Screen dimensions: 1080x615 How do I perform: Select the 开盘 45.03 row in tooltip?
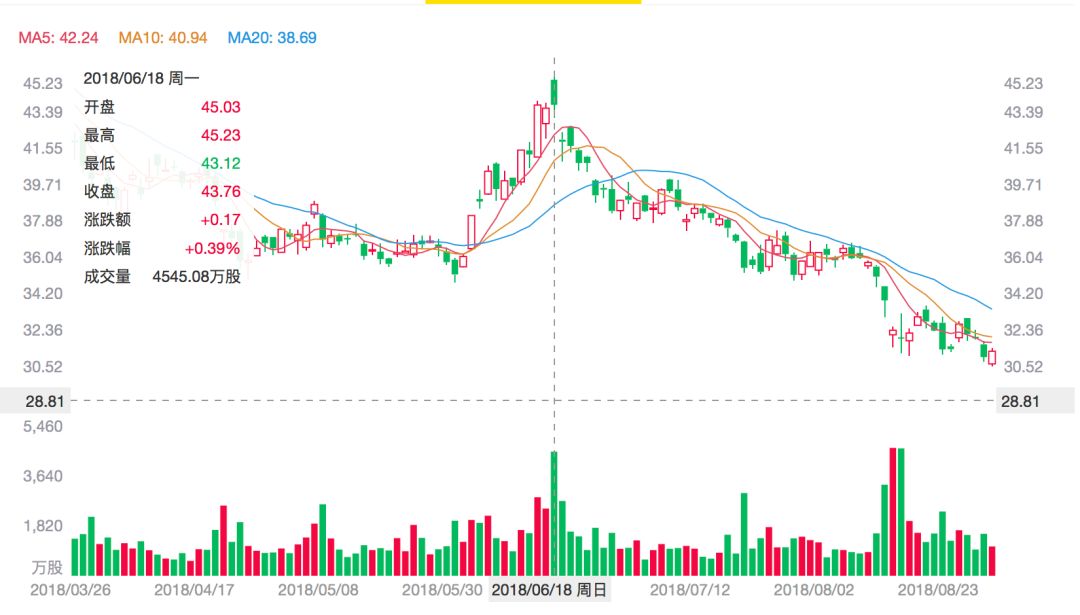click(162, 107)
